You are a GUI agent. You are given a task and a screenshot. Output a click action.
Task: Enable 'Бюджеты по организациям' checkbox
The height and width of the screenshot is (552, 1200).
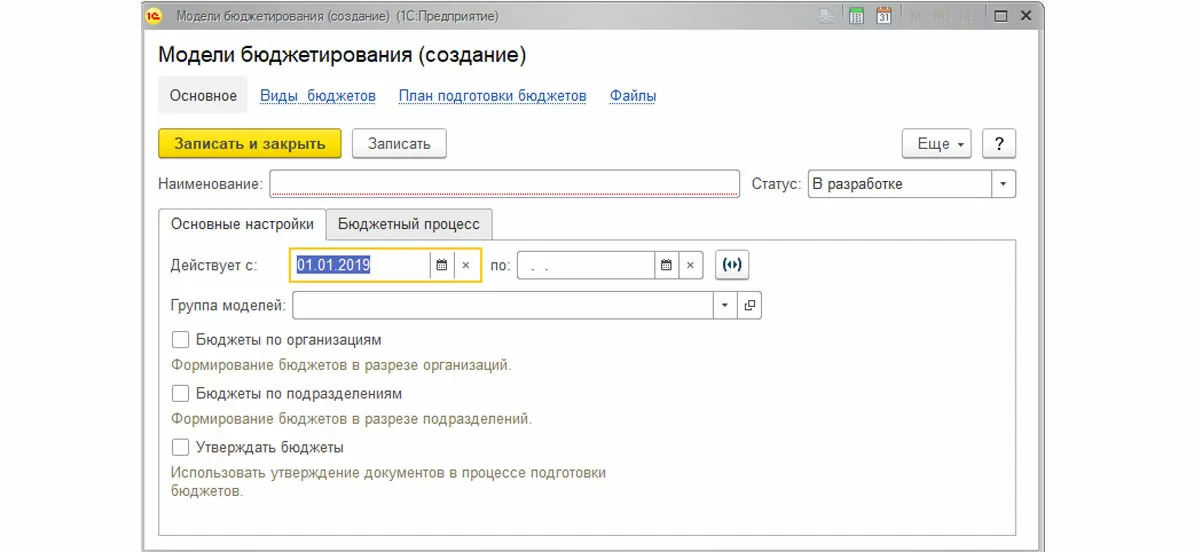pyautogui.click(x=181, y=340)
